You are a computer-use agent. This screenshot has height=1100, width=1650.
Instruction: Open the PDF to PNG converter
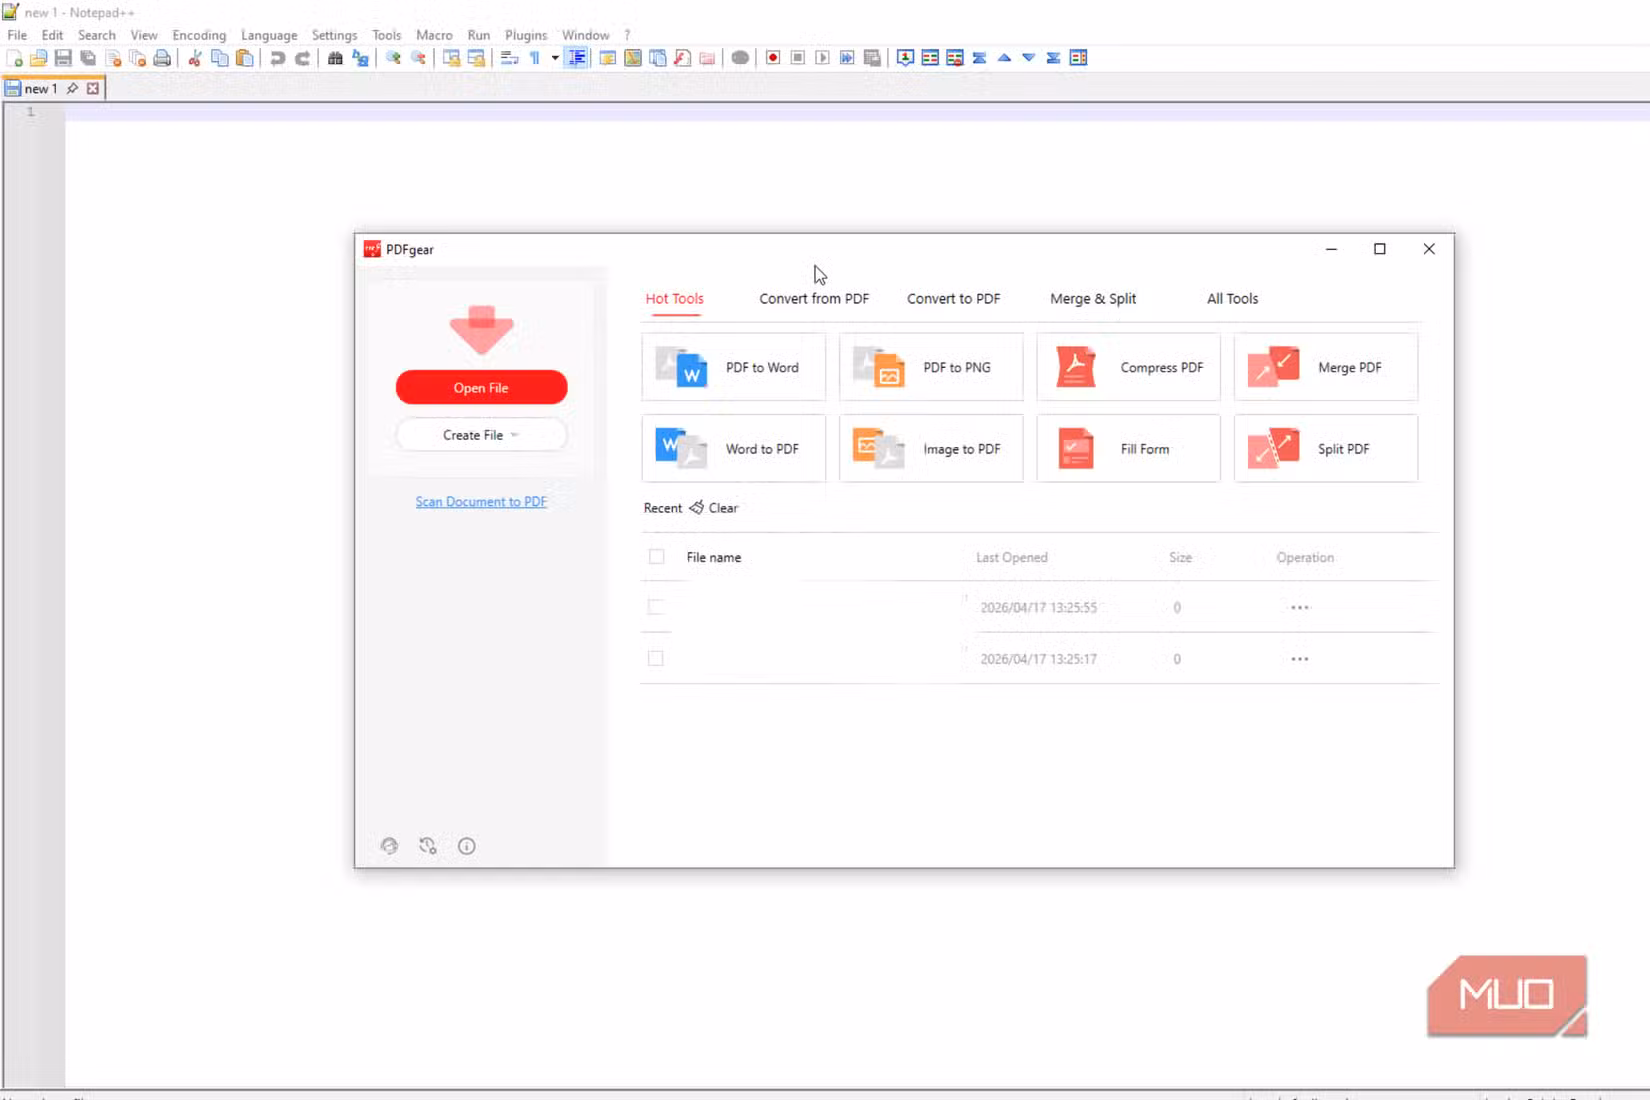931,367
